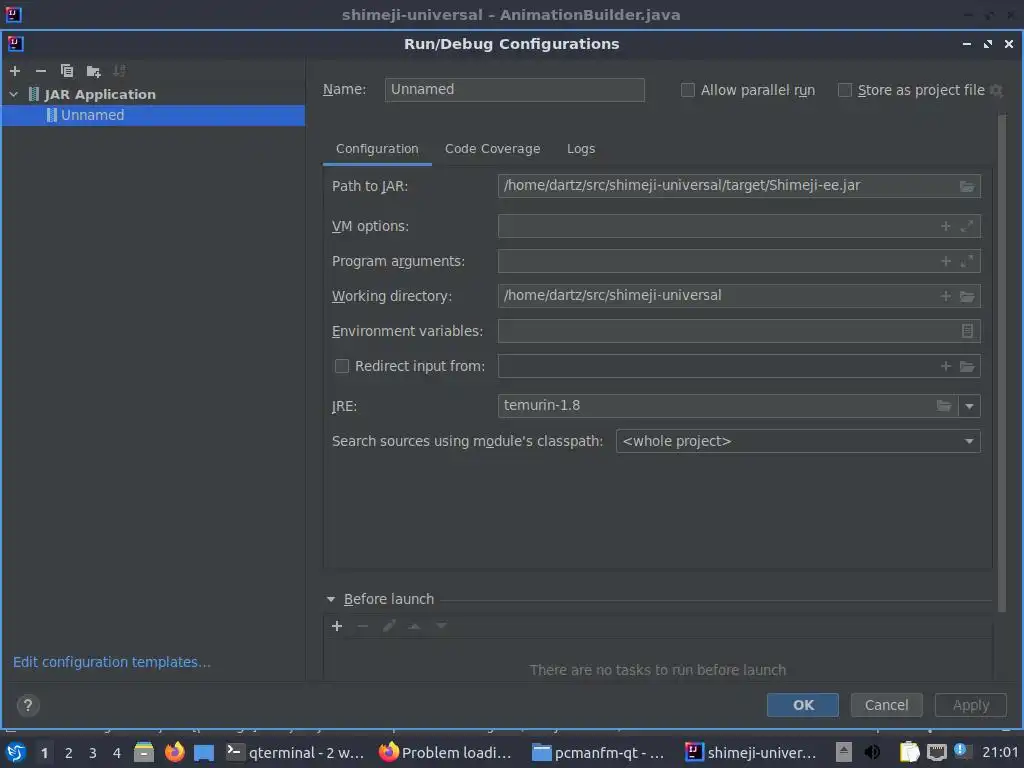This screenshot has height=768, width=1024.
Task: Enable Allow parallel run
Action: [x=688, y=90]
